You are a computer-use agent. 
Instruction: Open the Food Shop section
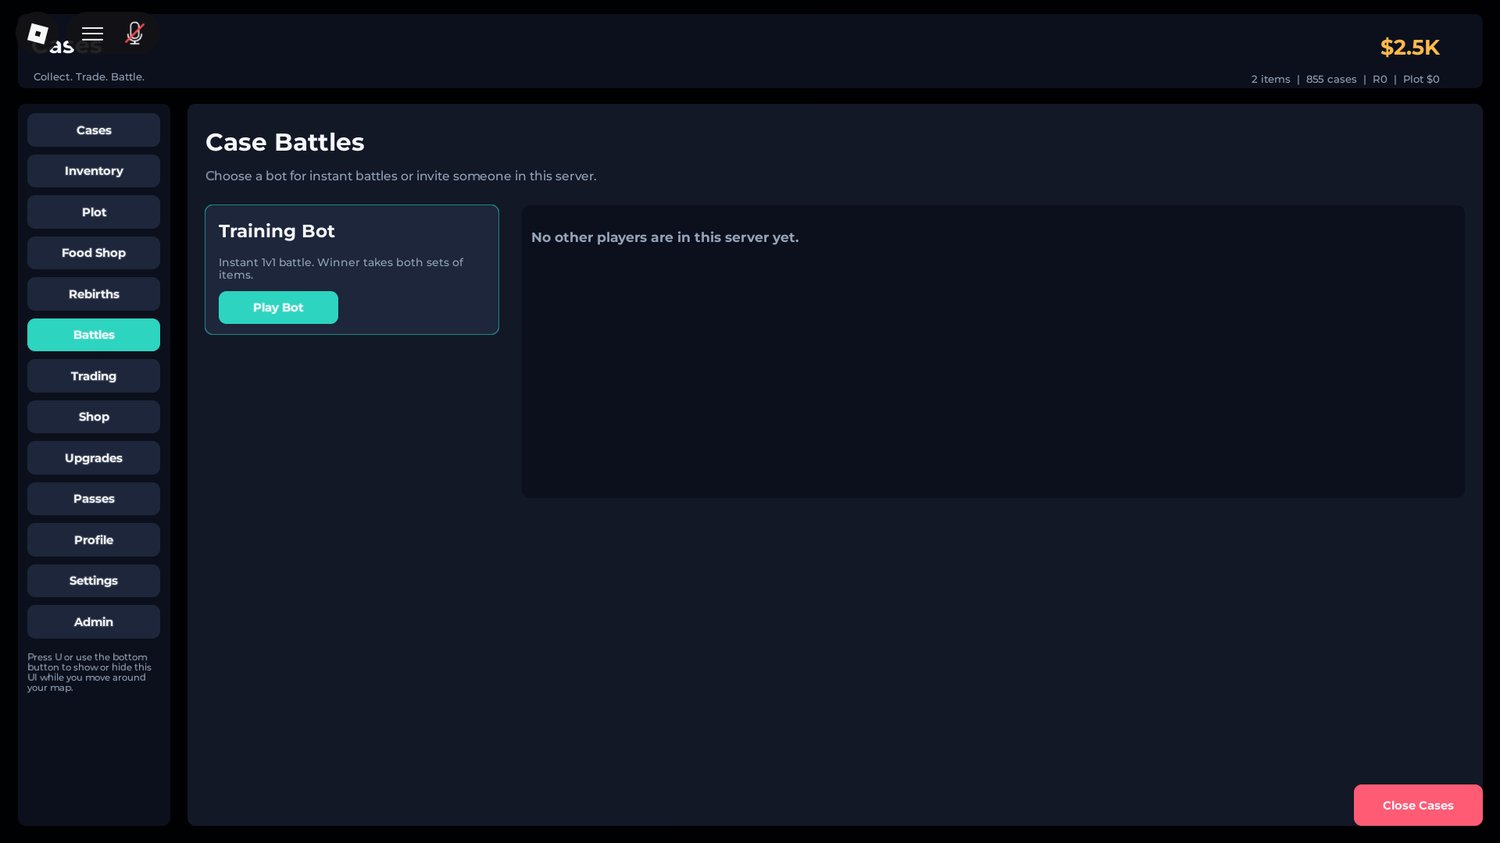click(94, 253)
